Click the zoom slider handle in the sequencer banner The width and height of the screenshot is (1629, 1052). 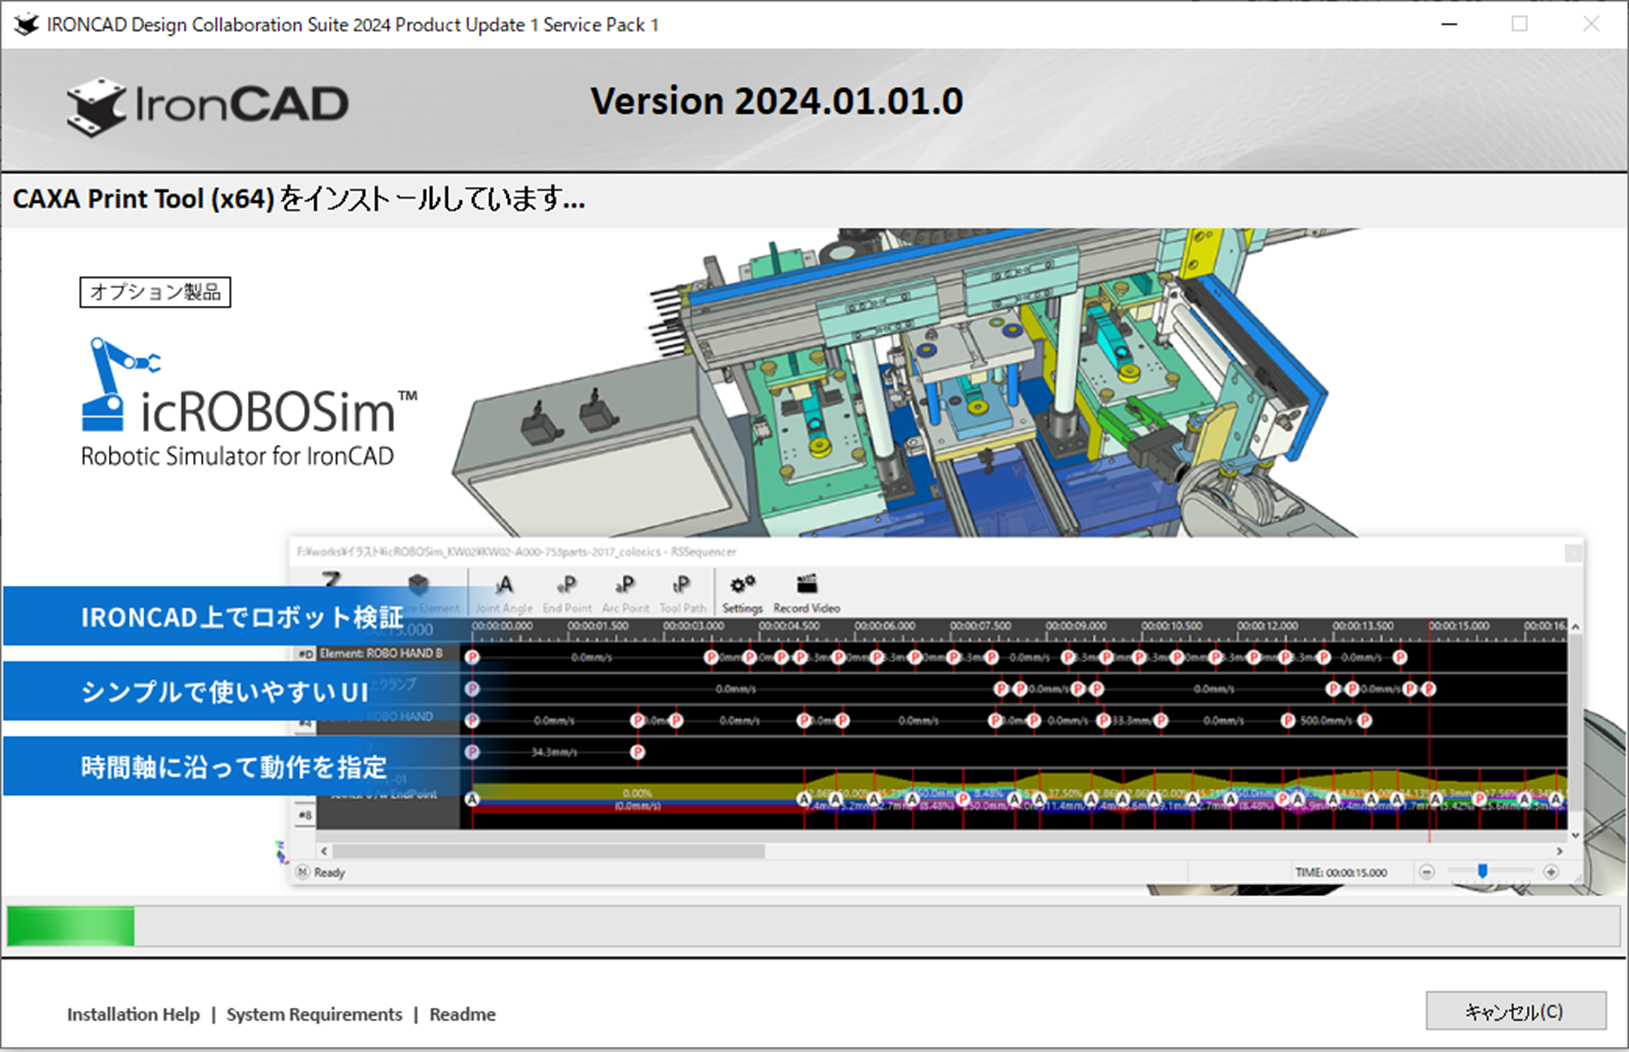1482,872
